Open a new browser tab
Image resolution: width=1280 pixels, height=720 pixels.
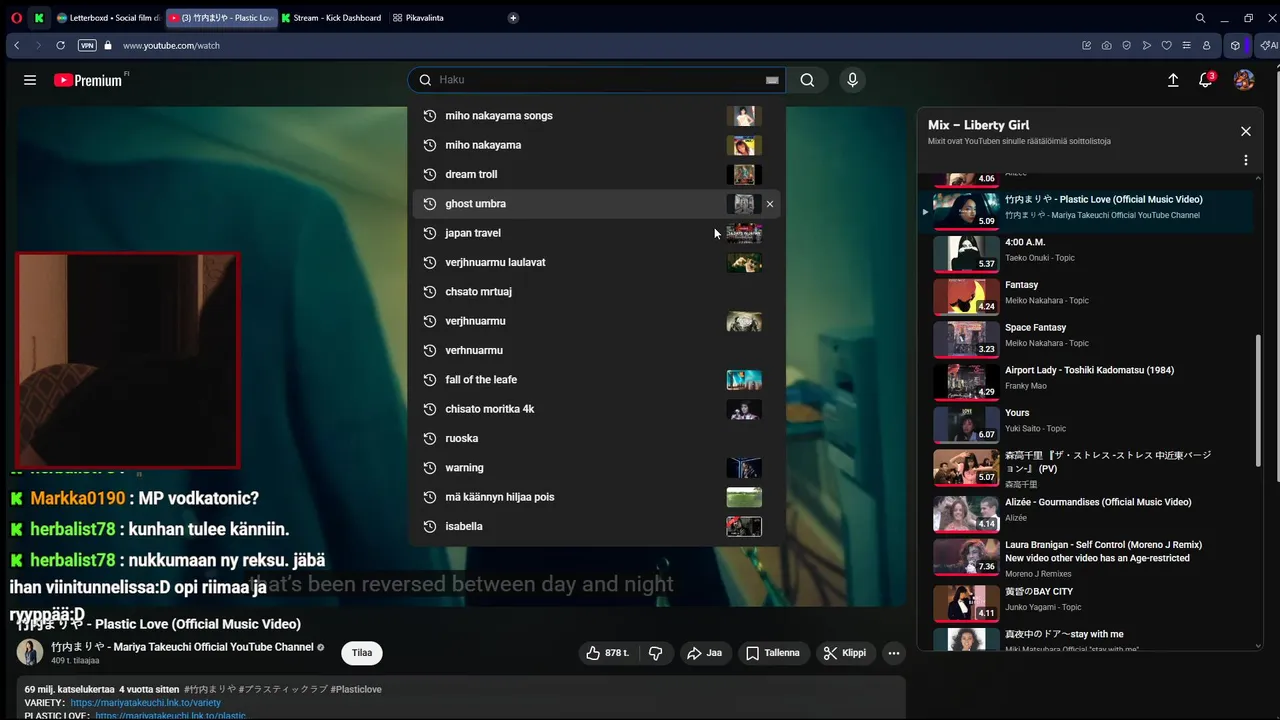(x=513, y=18)
